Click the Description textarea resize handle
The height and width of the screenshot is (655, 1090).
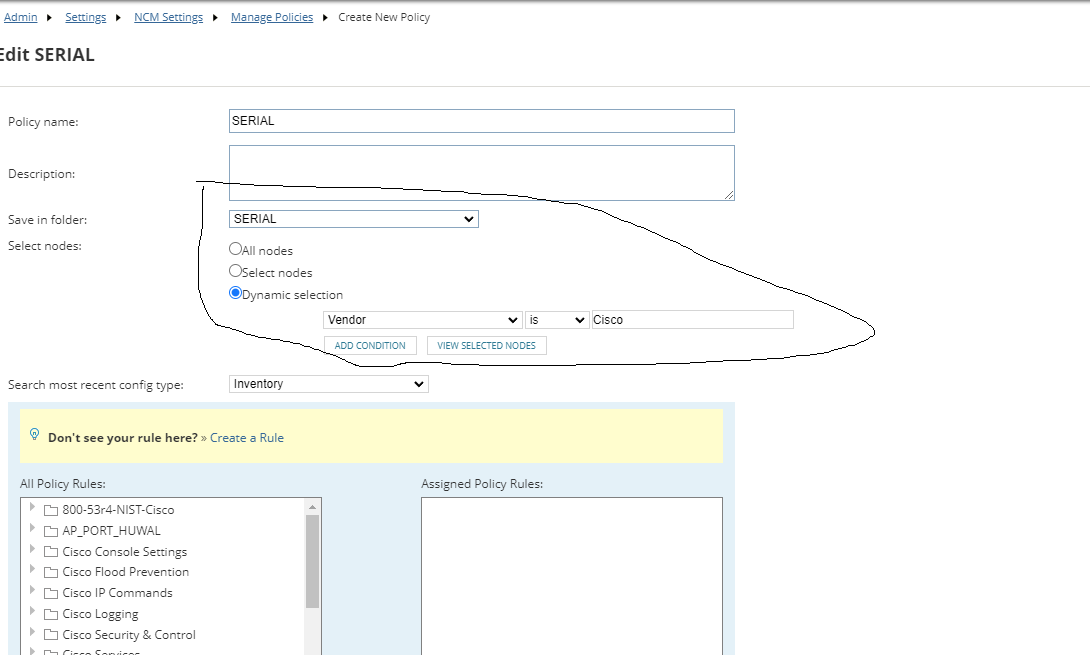729,195
